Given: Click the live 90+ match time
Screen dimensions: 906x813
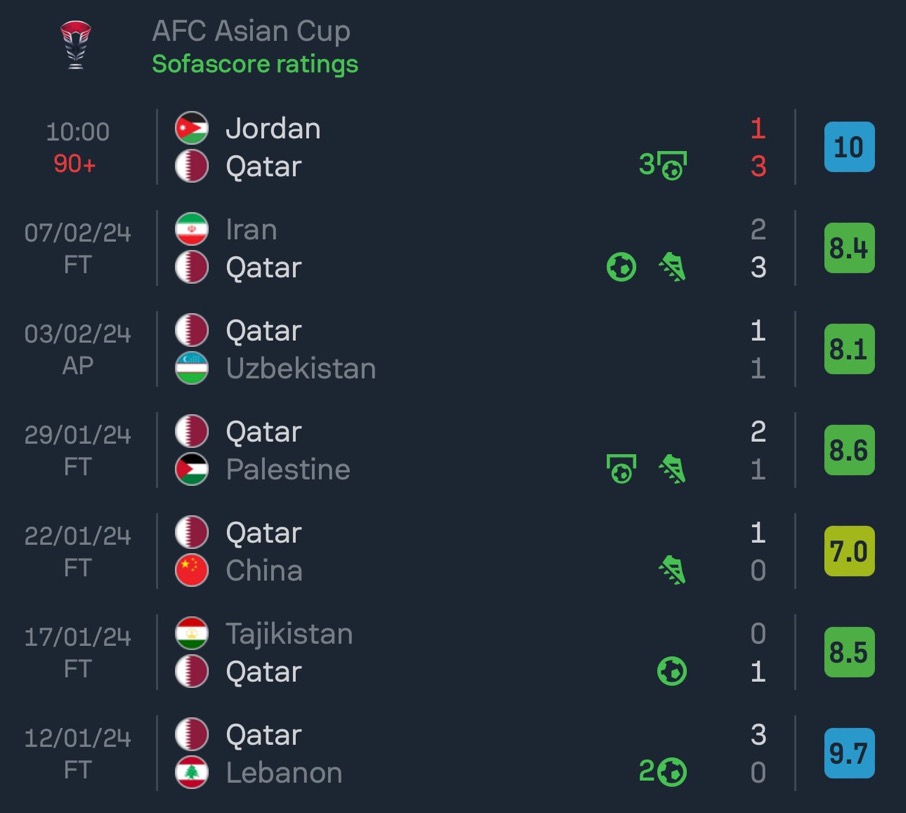Looking at the screenshot, I should tap(75, 164).
